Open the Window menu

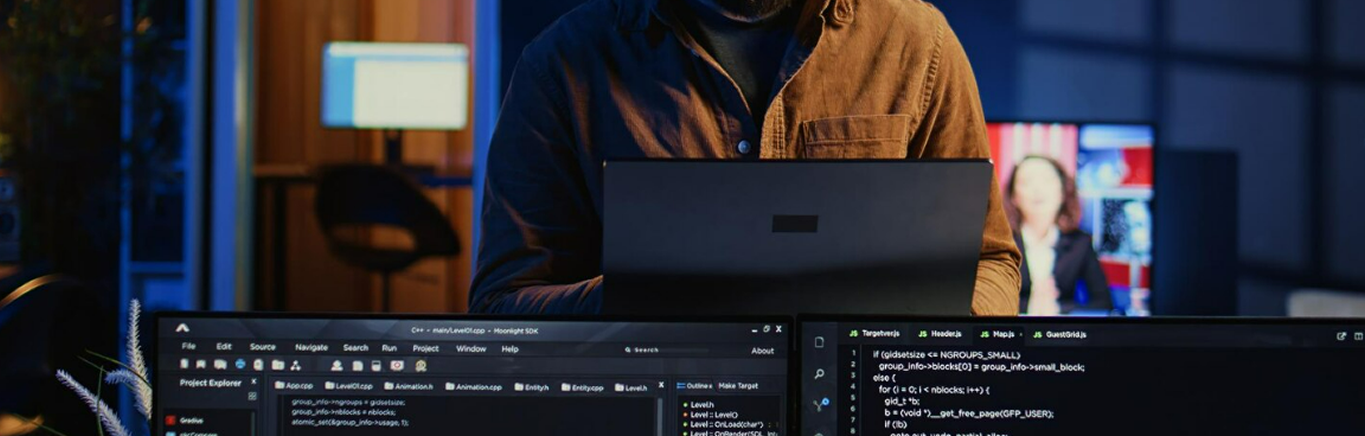click(x=471, y=348)
